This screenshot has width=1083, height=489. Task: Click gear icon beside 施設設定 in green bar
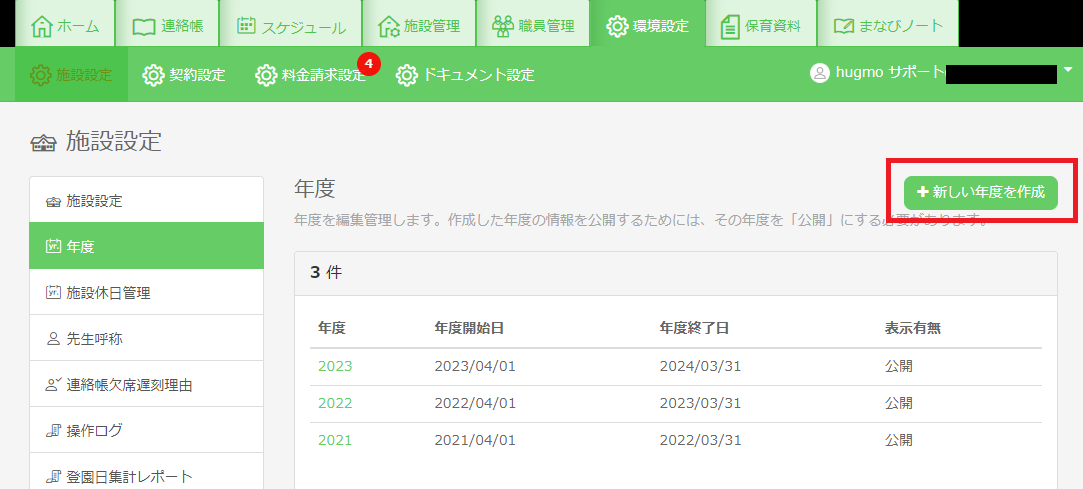click(x=41, y=75)
